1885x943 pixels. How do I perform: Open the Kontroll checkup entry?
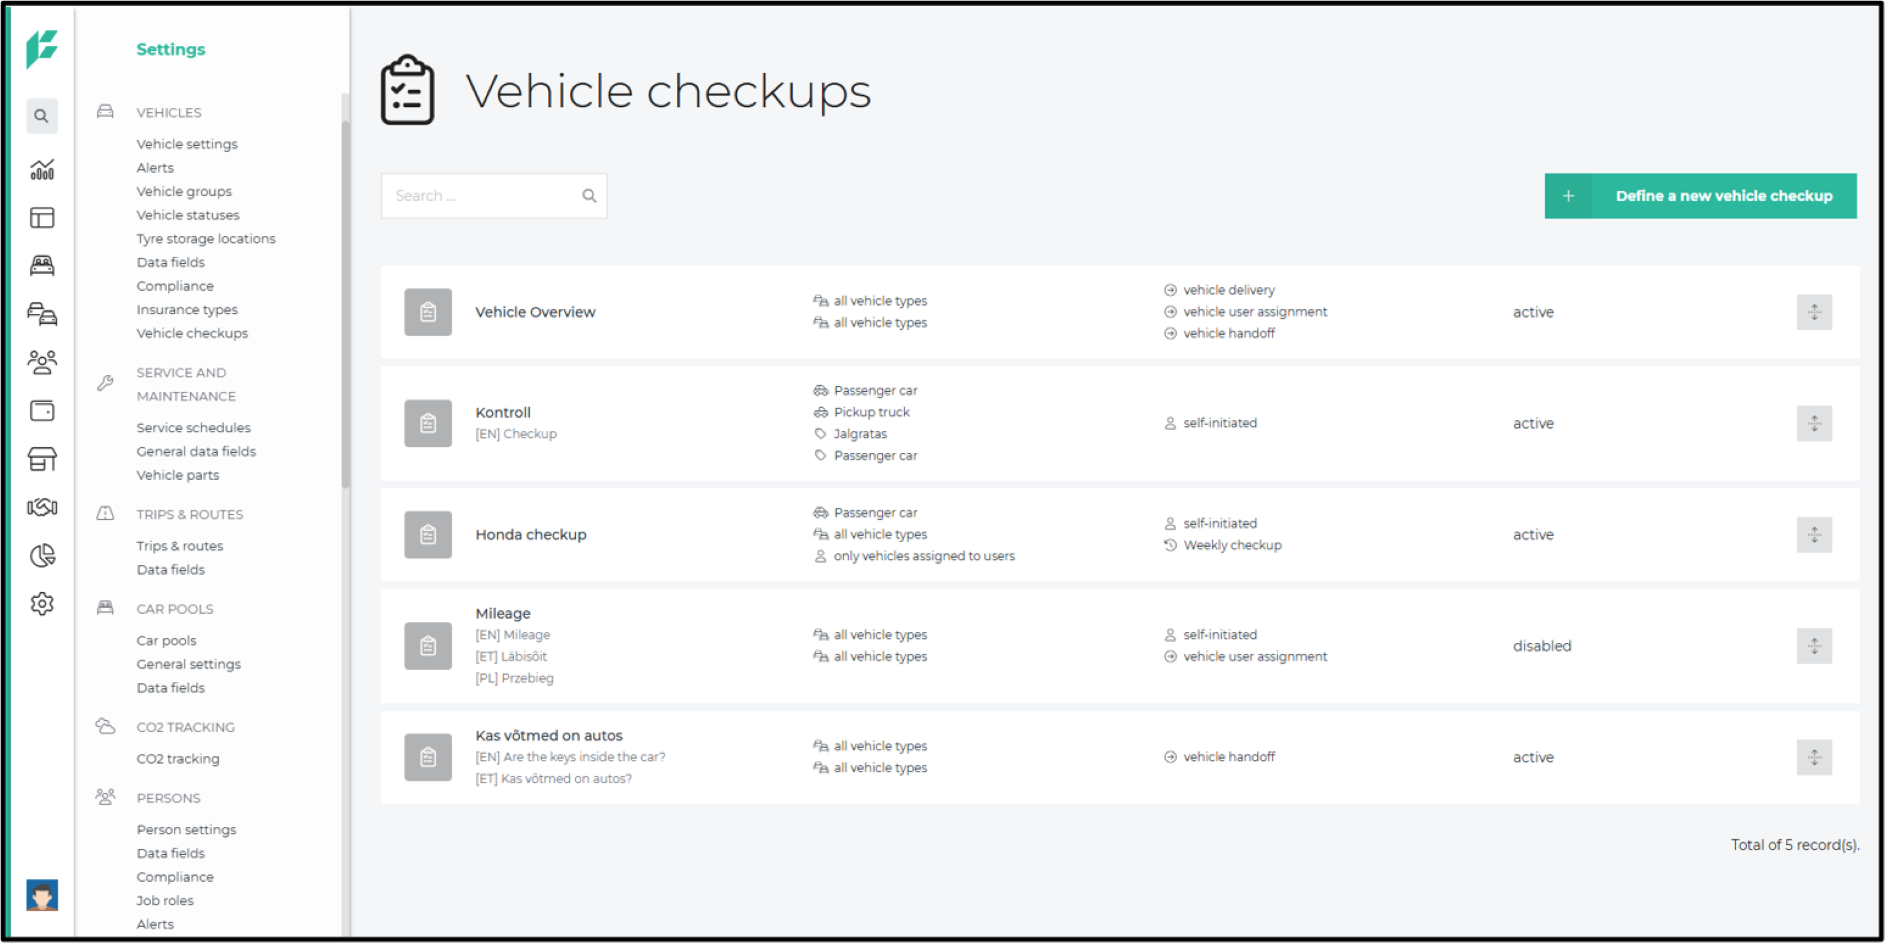point(503,412)
